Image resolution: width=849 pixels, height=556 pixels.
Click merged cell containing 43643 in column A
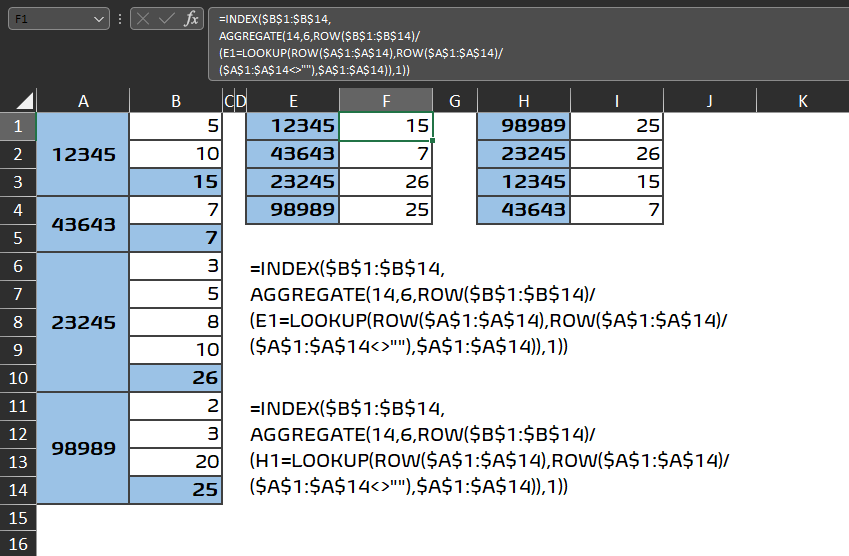83,224
